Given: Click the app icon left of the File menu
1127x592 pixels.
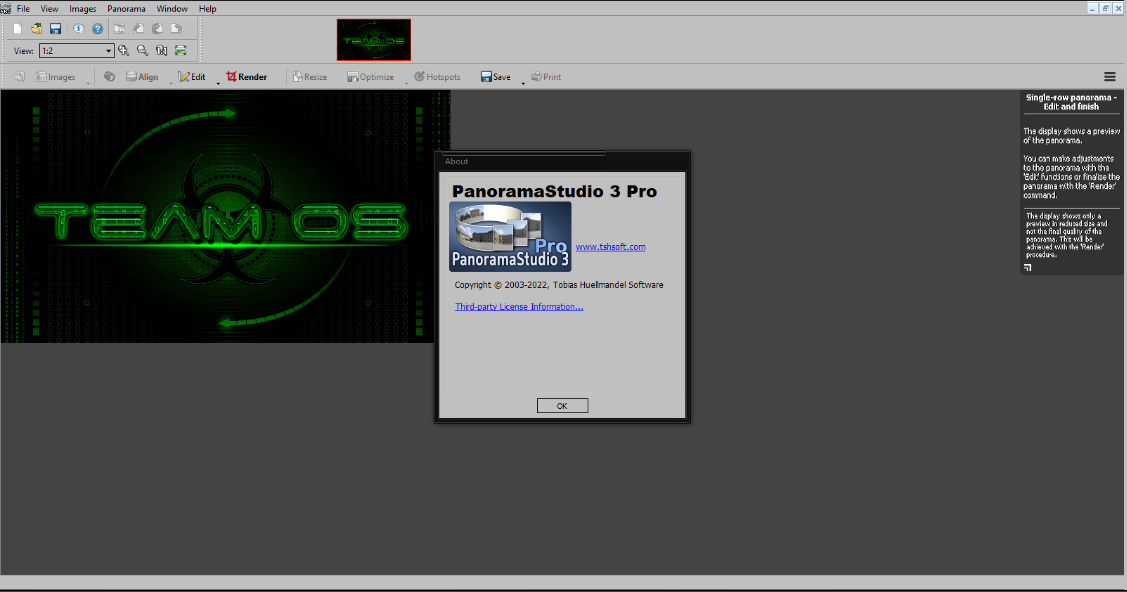Looking at the screenshot, I should [6, 9].
